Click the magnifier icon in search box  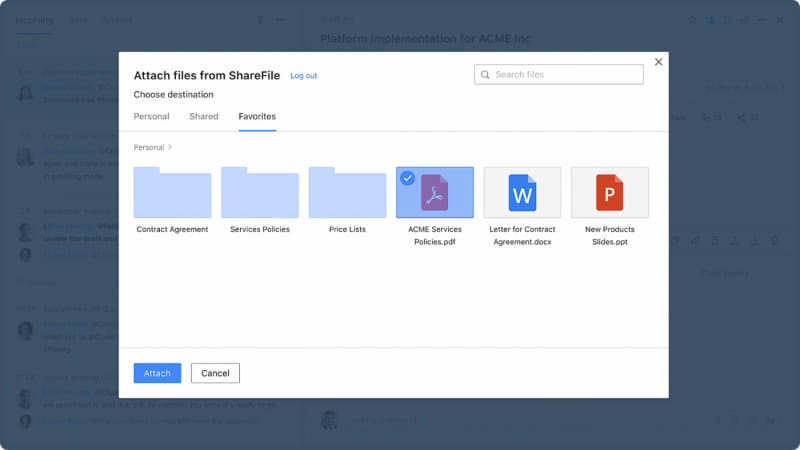click(x=485, y=75)
